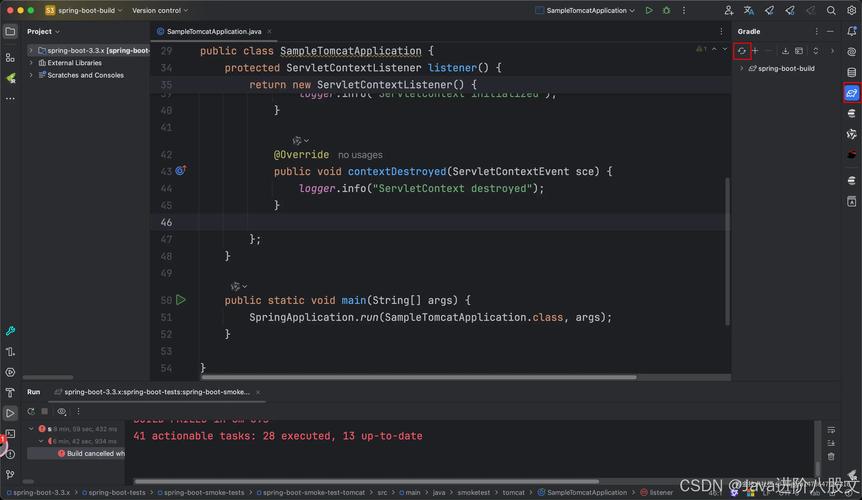Expand the External Libraries tree node

[x=32, y=63]
